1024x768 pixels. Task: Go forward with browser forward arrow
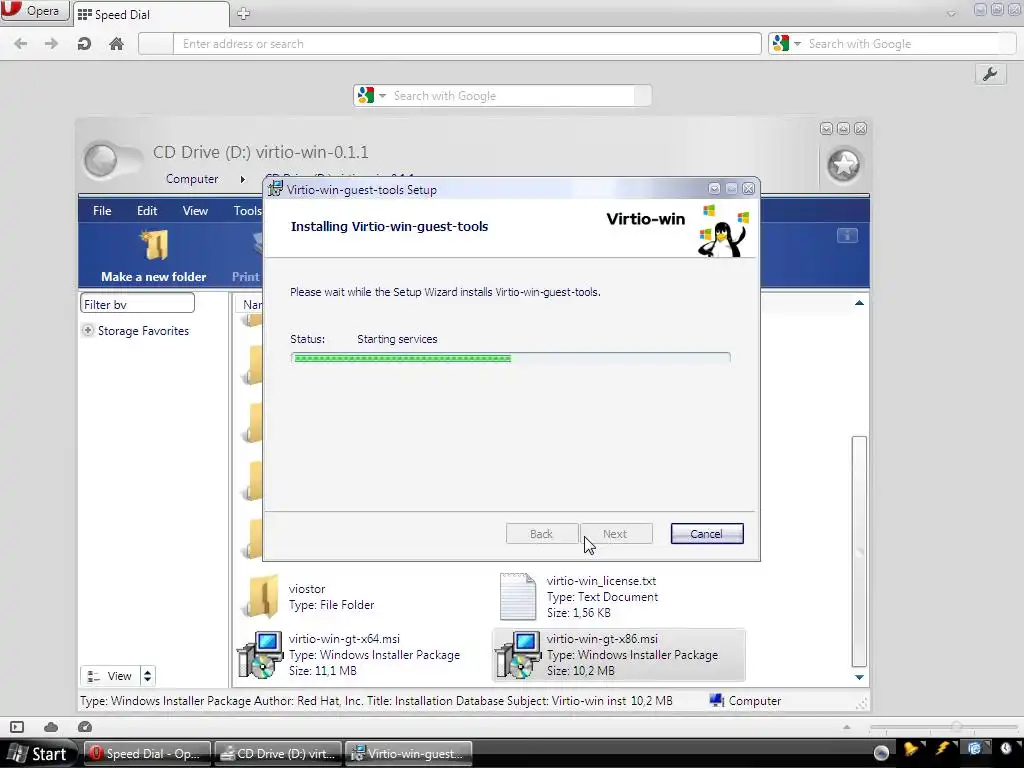coord(51,44)
